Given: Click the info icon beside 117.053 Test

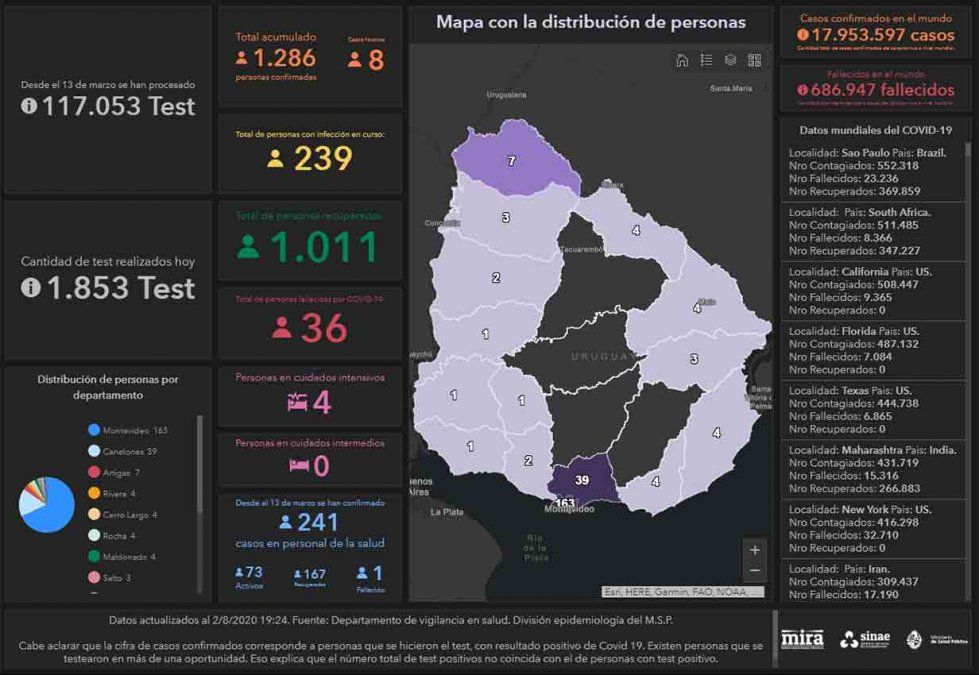Looking at the screenshot, I should tap(29, 106).
